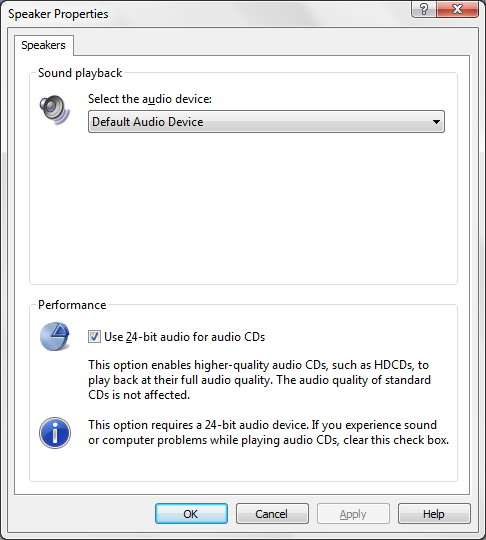
Task: Switch to the Speakers tab
Action: point(43,45)
